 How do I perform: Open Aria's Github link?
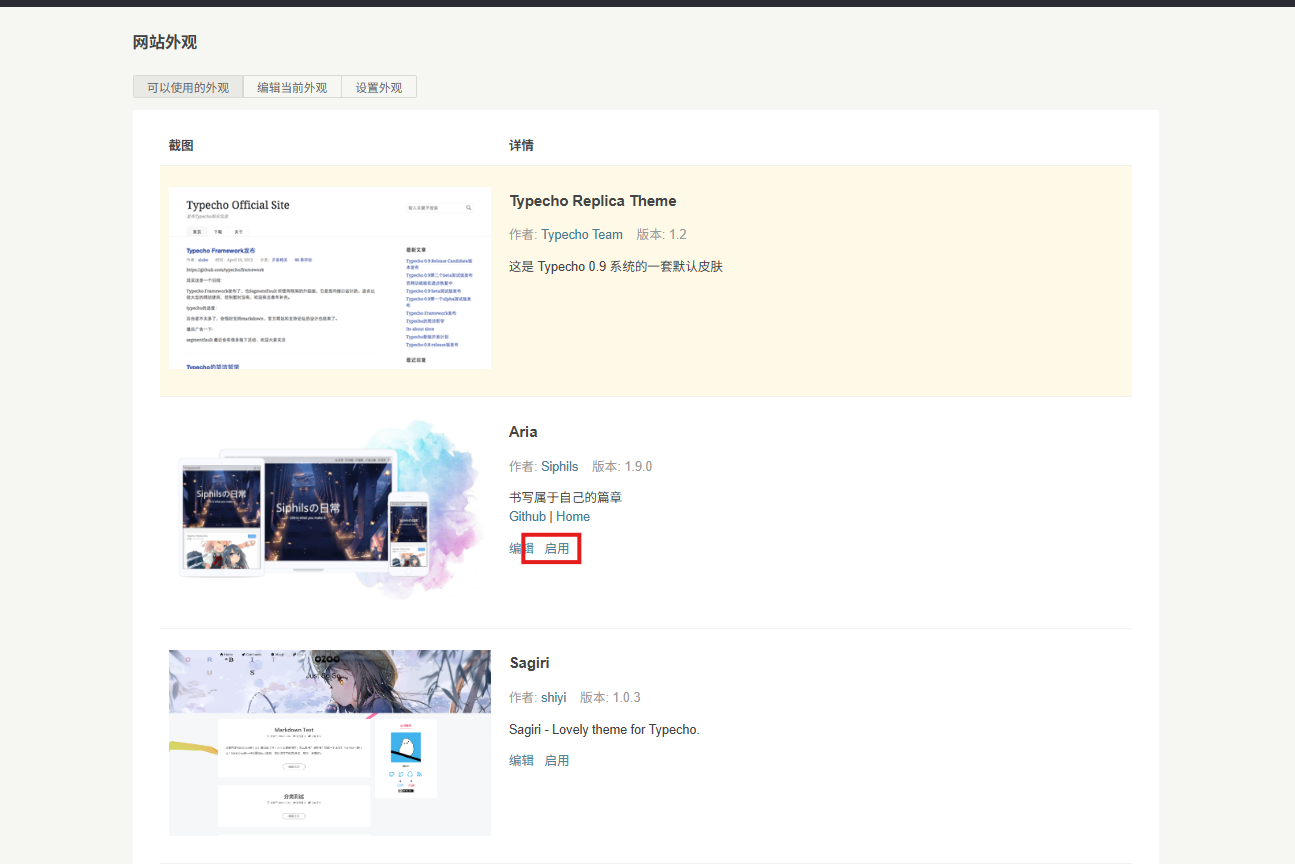pos(527,516)
